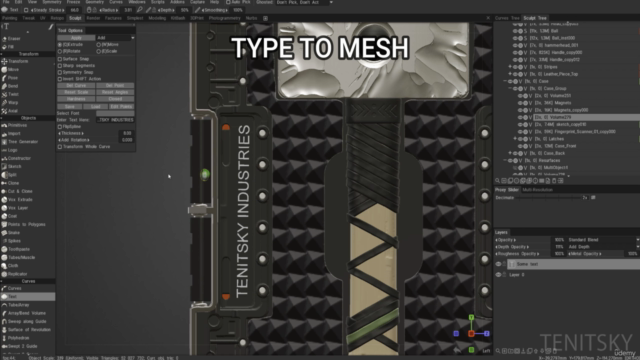Enable the Surface Snap checkbox
Screen dimensions: 640x360
60,59
